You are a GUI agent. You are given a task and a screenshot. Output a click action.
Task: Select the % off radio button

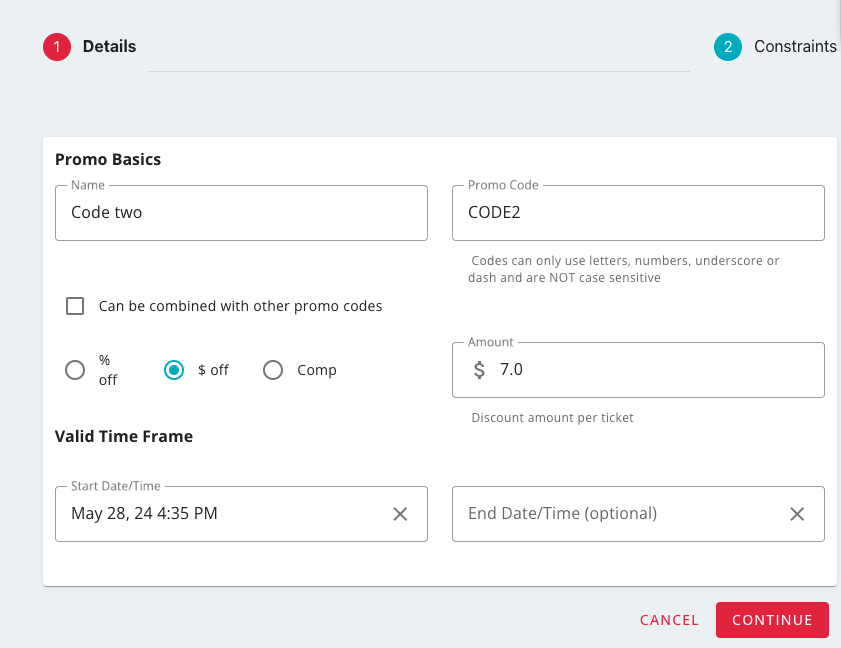(75, 370)
